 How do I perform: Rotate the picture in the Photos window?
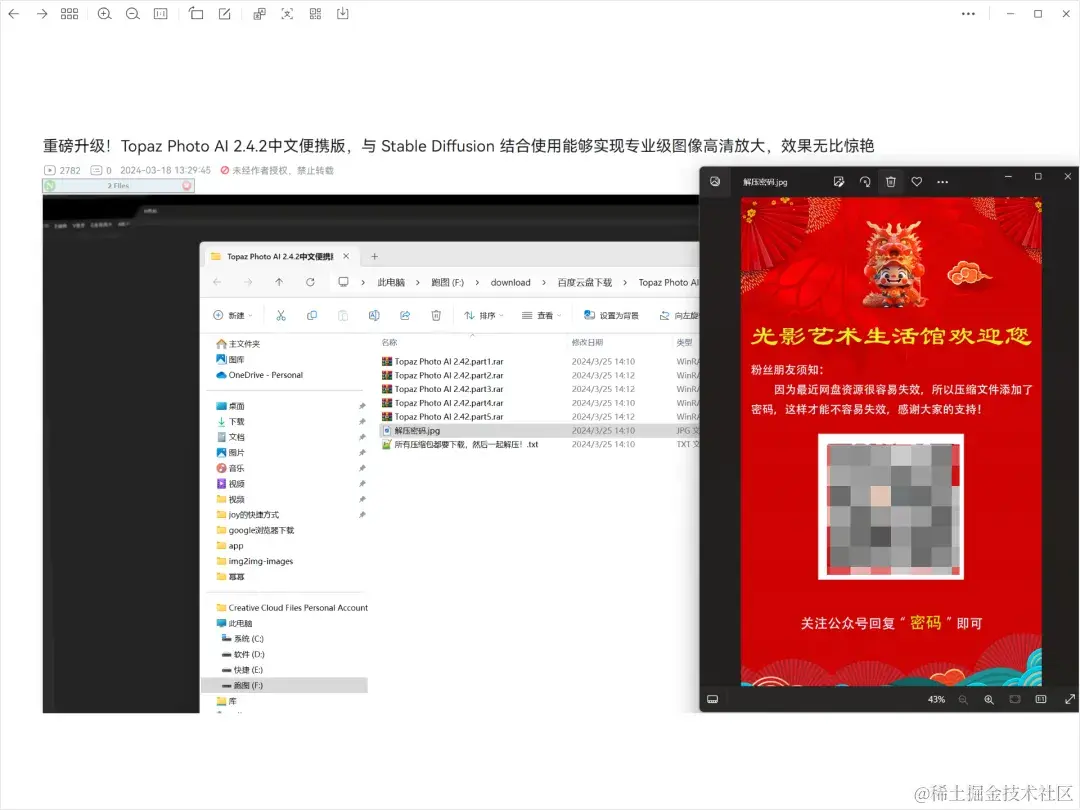865,182
